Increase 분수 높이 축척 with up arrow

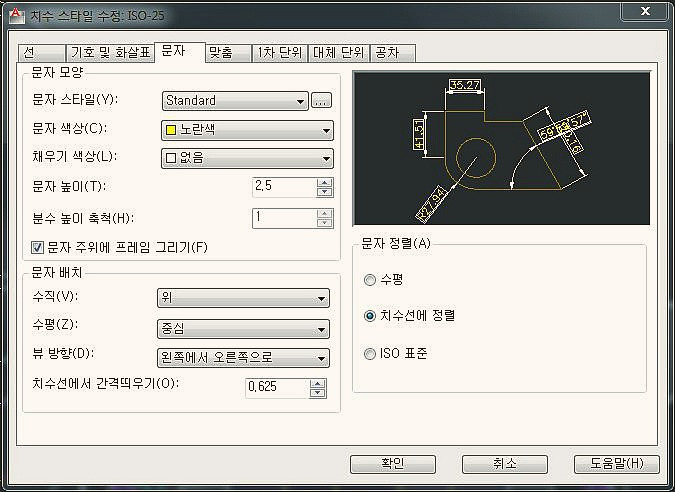pos(325,214)
